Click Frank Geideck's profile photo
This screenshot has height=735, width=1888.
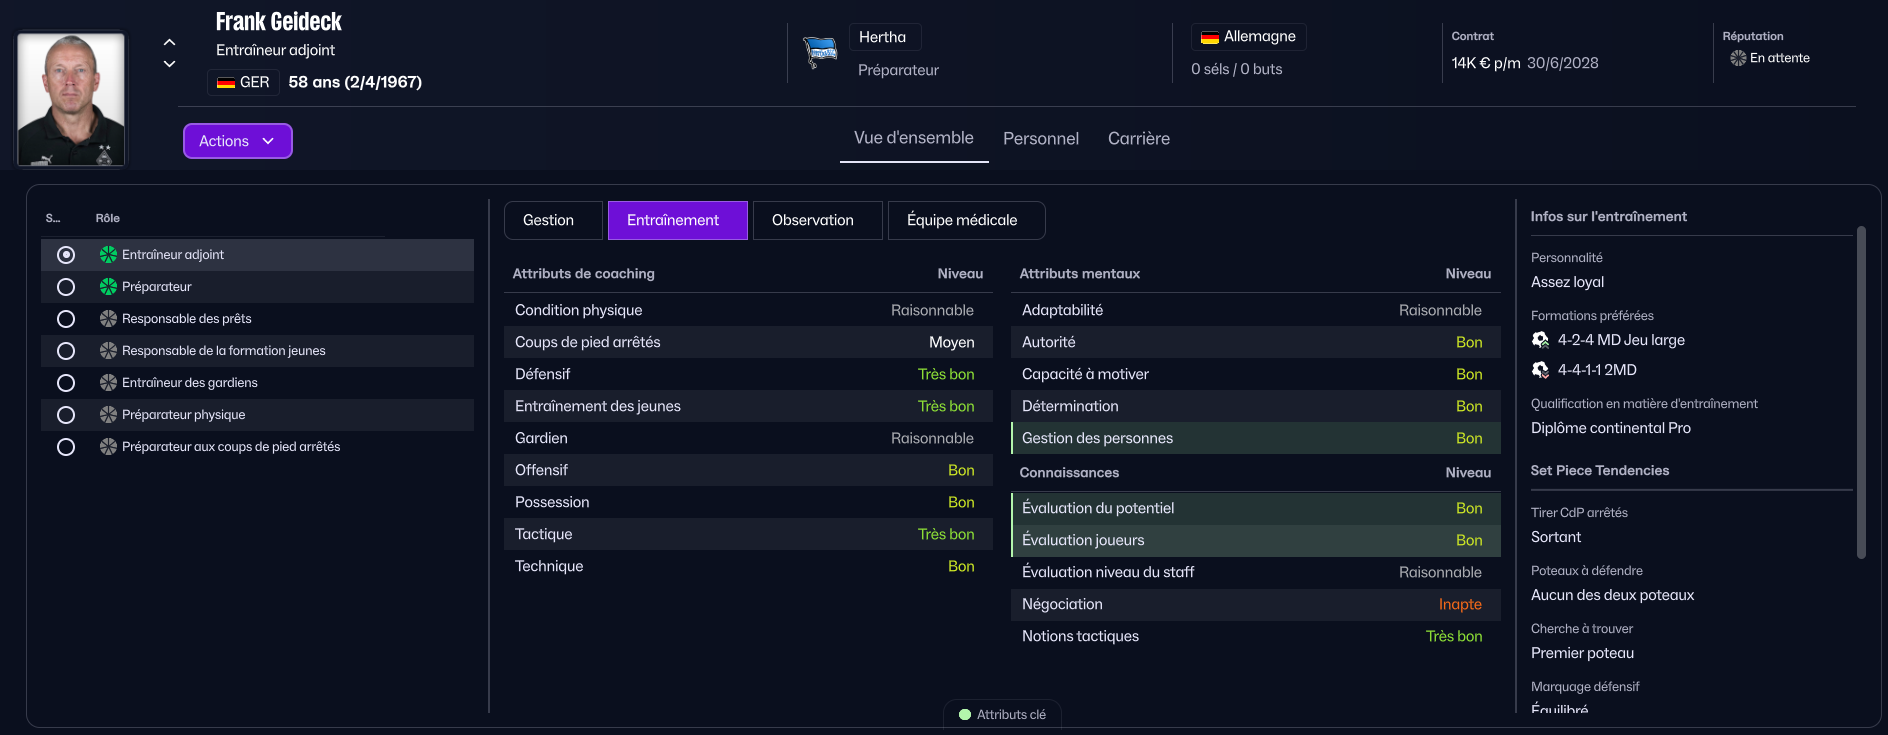click(x=71, y=99)
